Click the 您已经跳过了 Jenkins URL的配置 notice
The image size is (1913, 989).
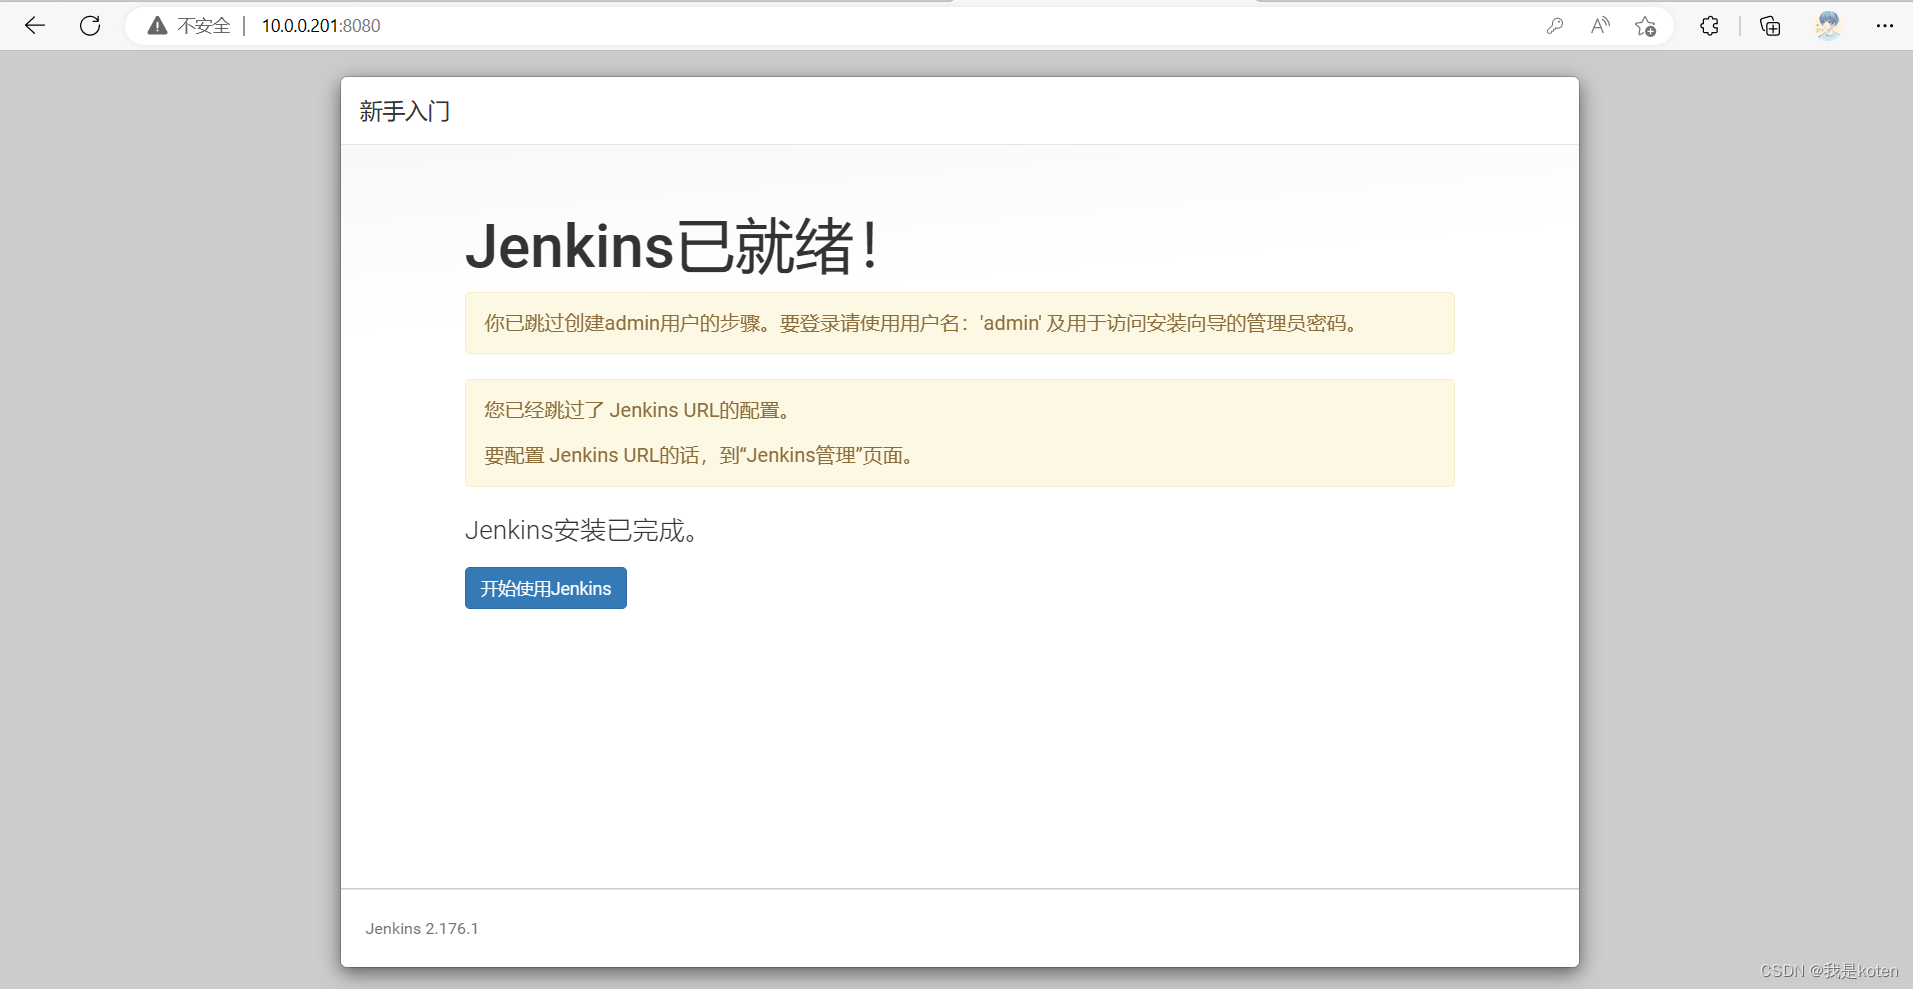[640, 410]
